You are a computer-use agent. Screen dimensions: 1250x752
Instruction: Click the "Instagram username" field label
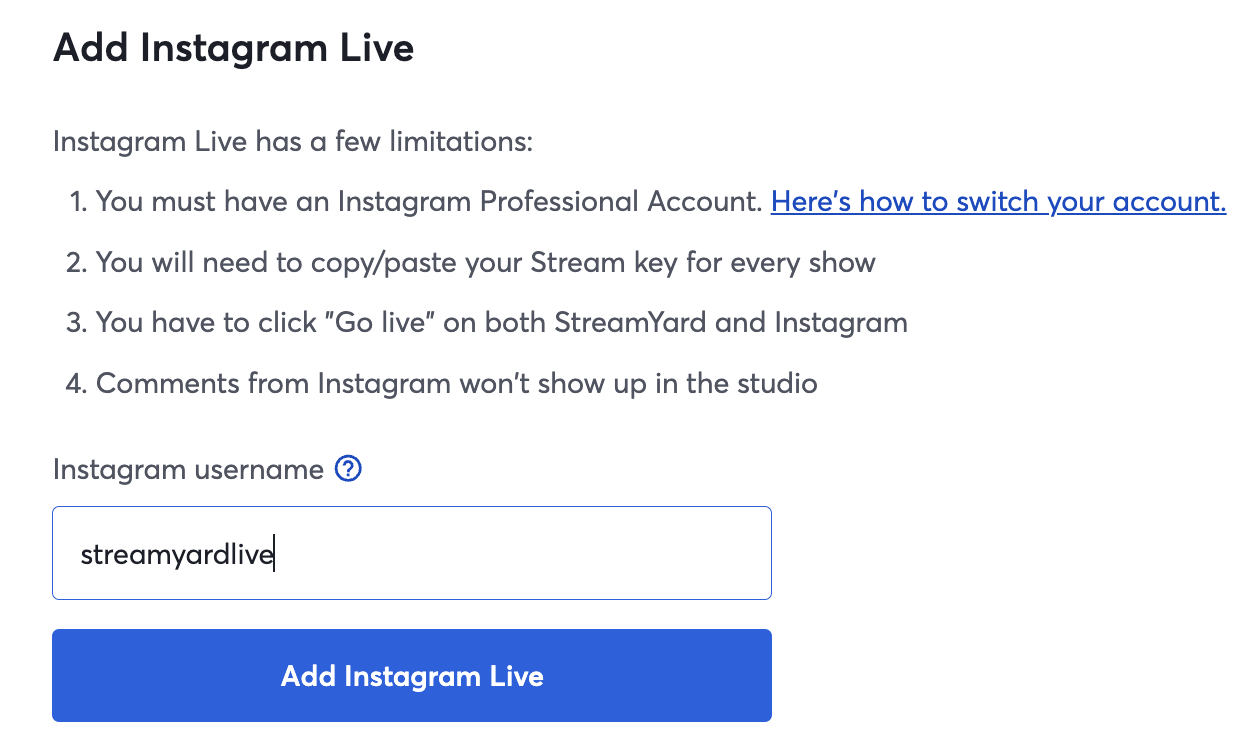[188, 469]
